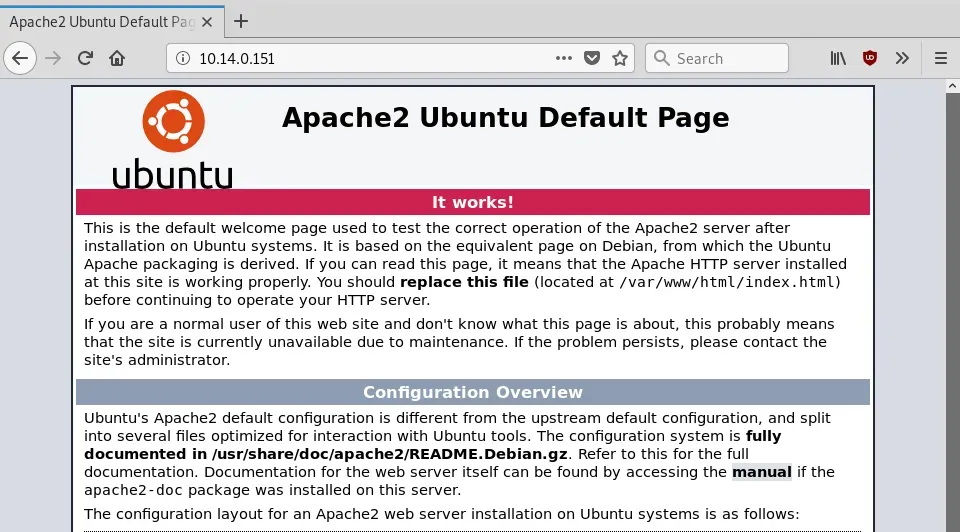The width and height of the screenshot is (960, 532).
Task: Show site information for 10.14.0.151
Action: tap(183, 59)
